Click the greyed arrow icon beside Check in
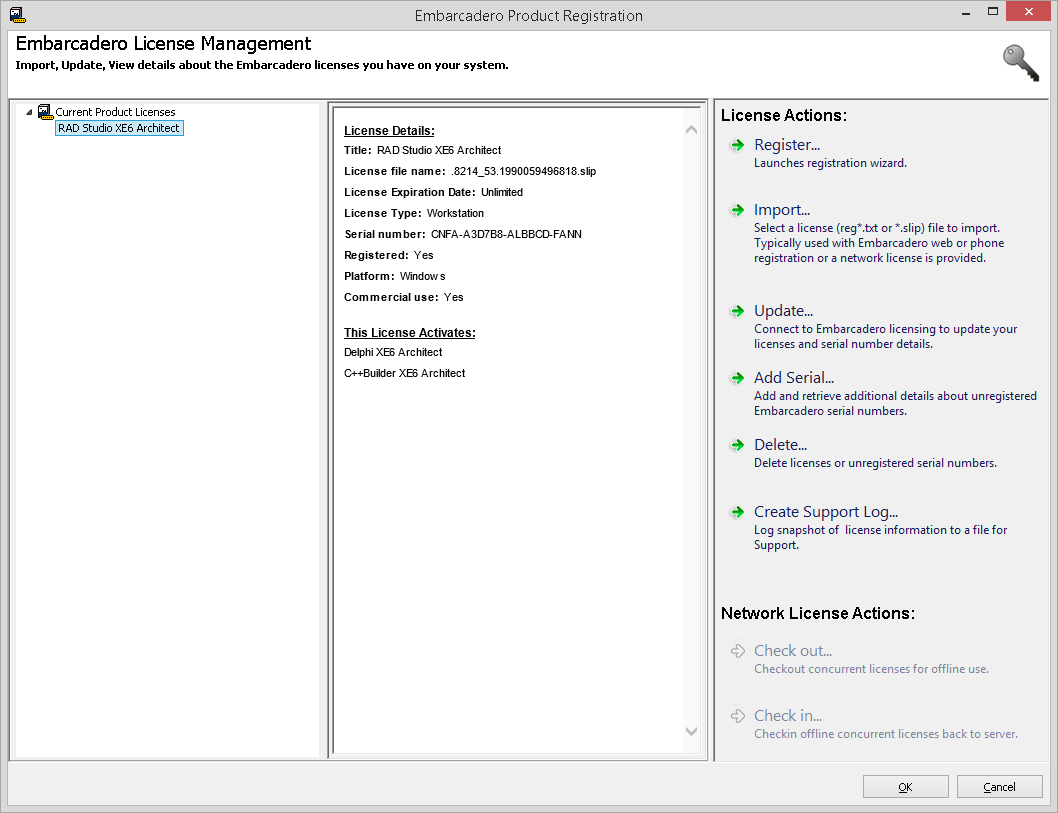Viewport: 1058px width, 813px height. (737, 716)
